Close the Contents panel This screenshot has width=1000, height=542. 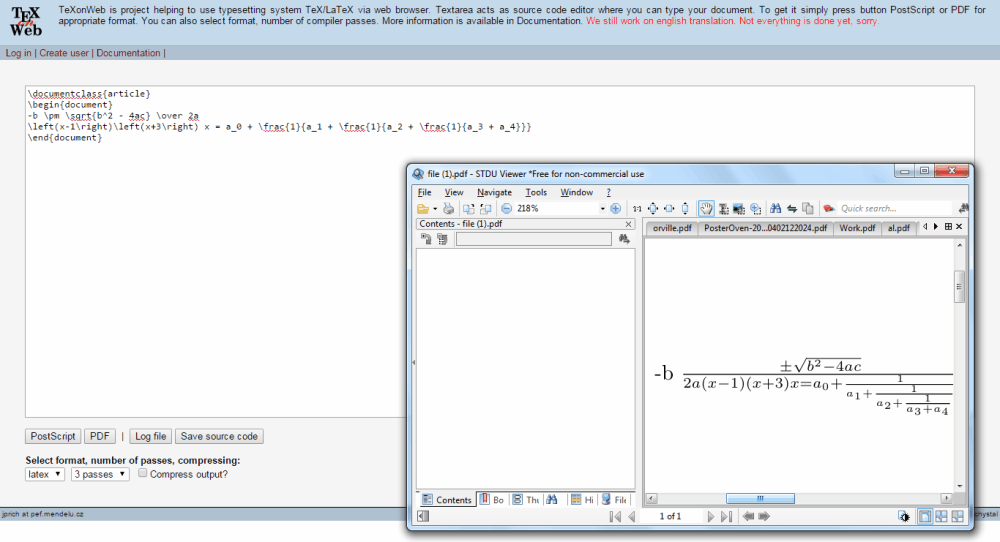(628, 224)
